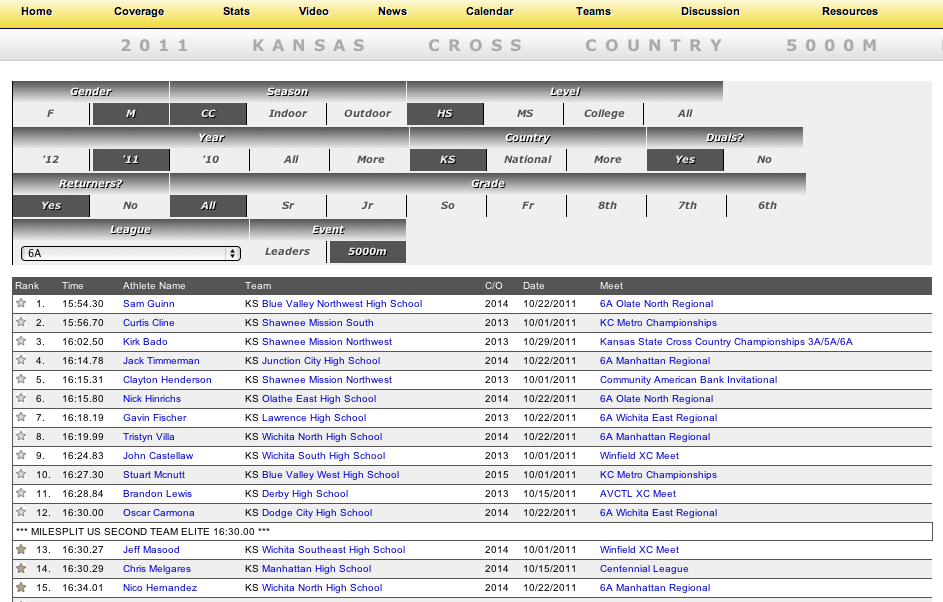Open the Teams menu

[x=593, y=11]
